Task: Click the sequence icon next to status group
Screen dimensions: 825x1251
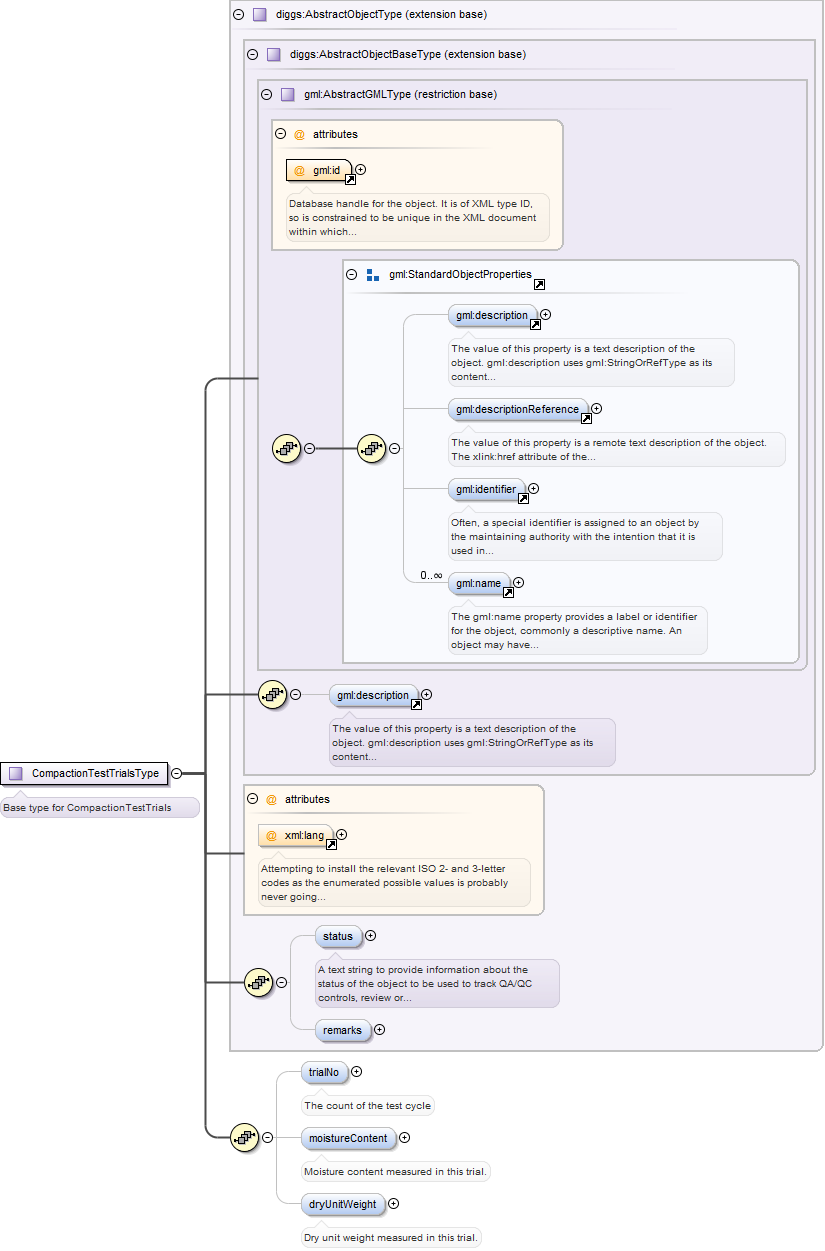Action: coord(259,982)
